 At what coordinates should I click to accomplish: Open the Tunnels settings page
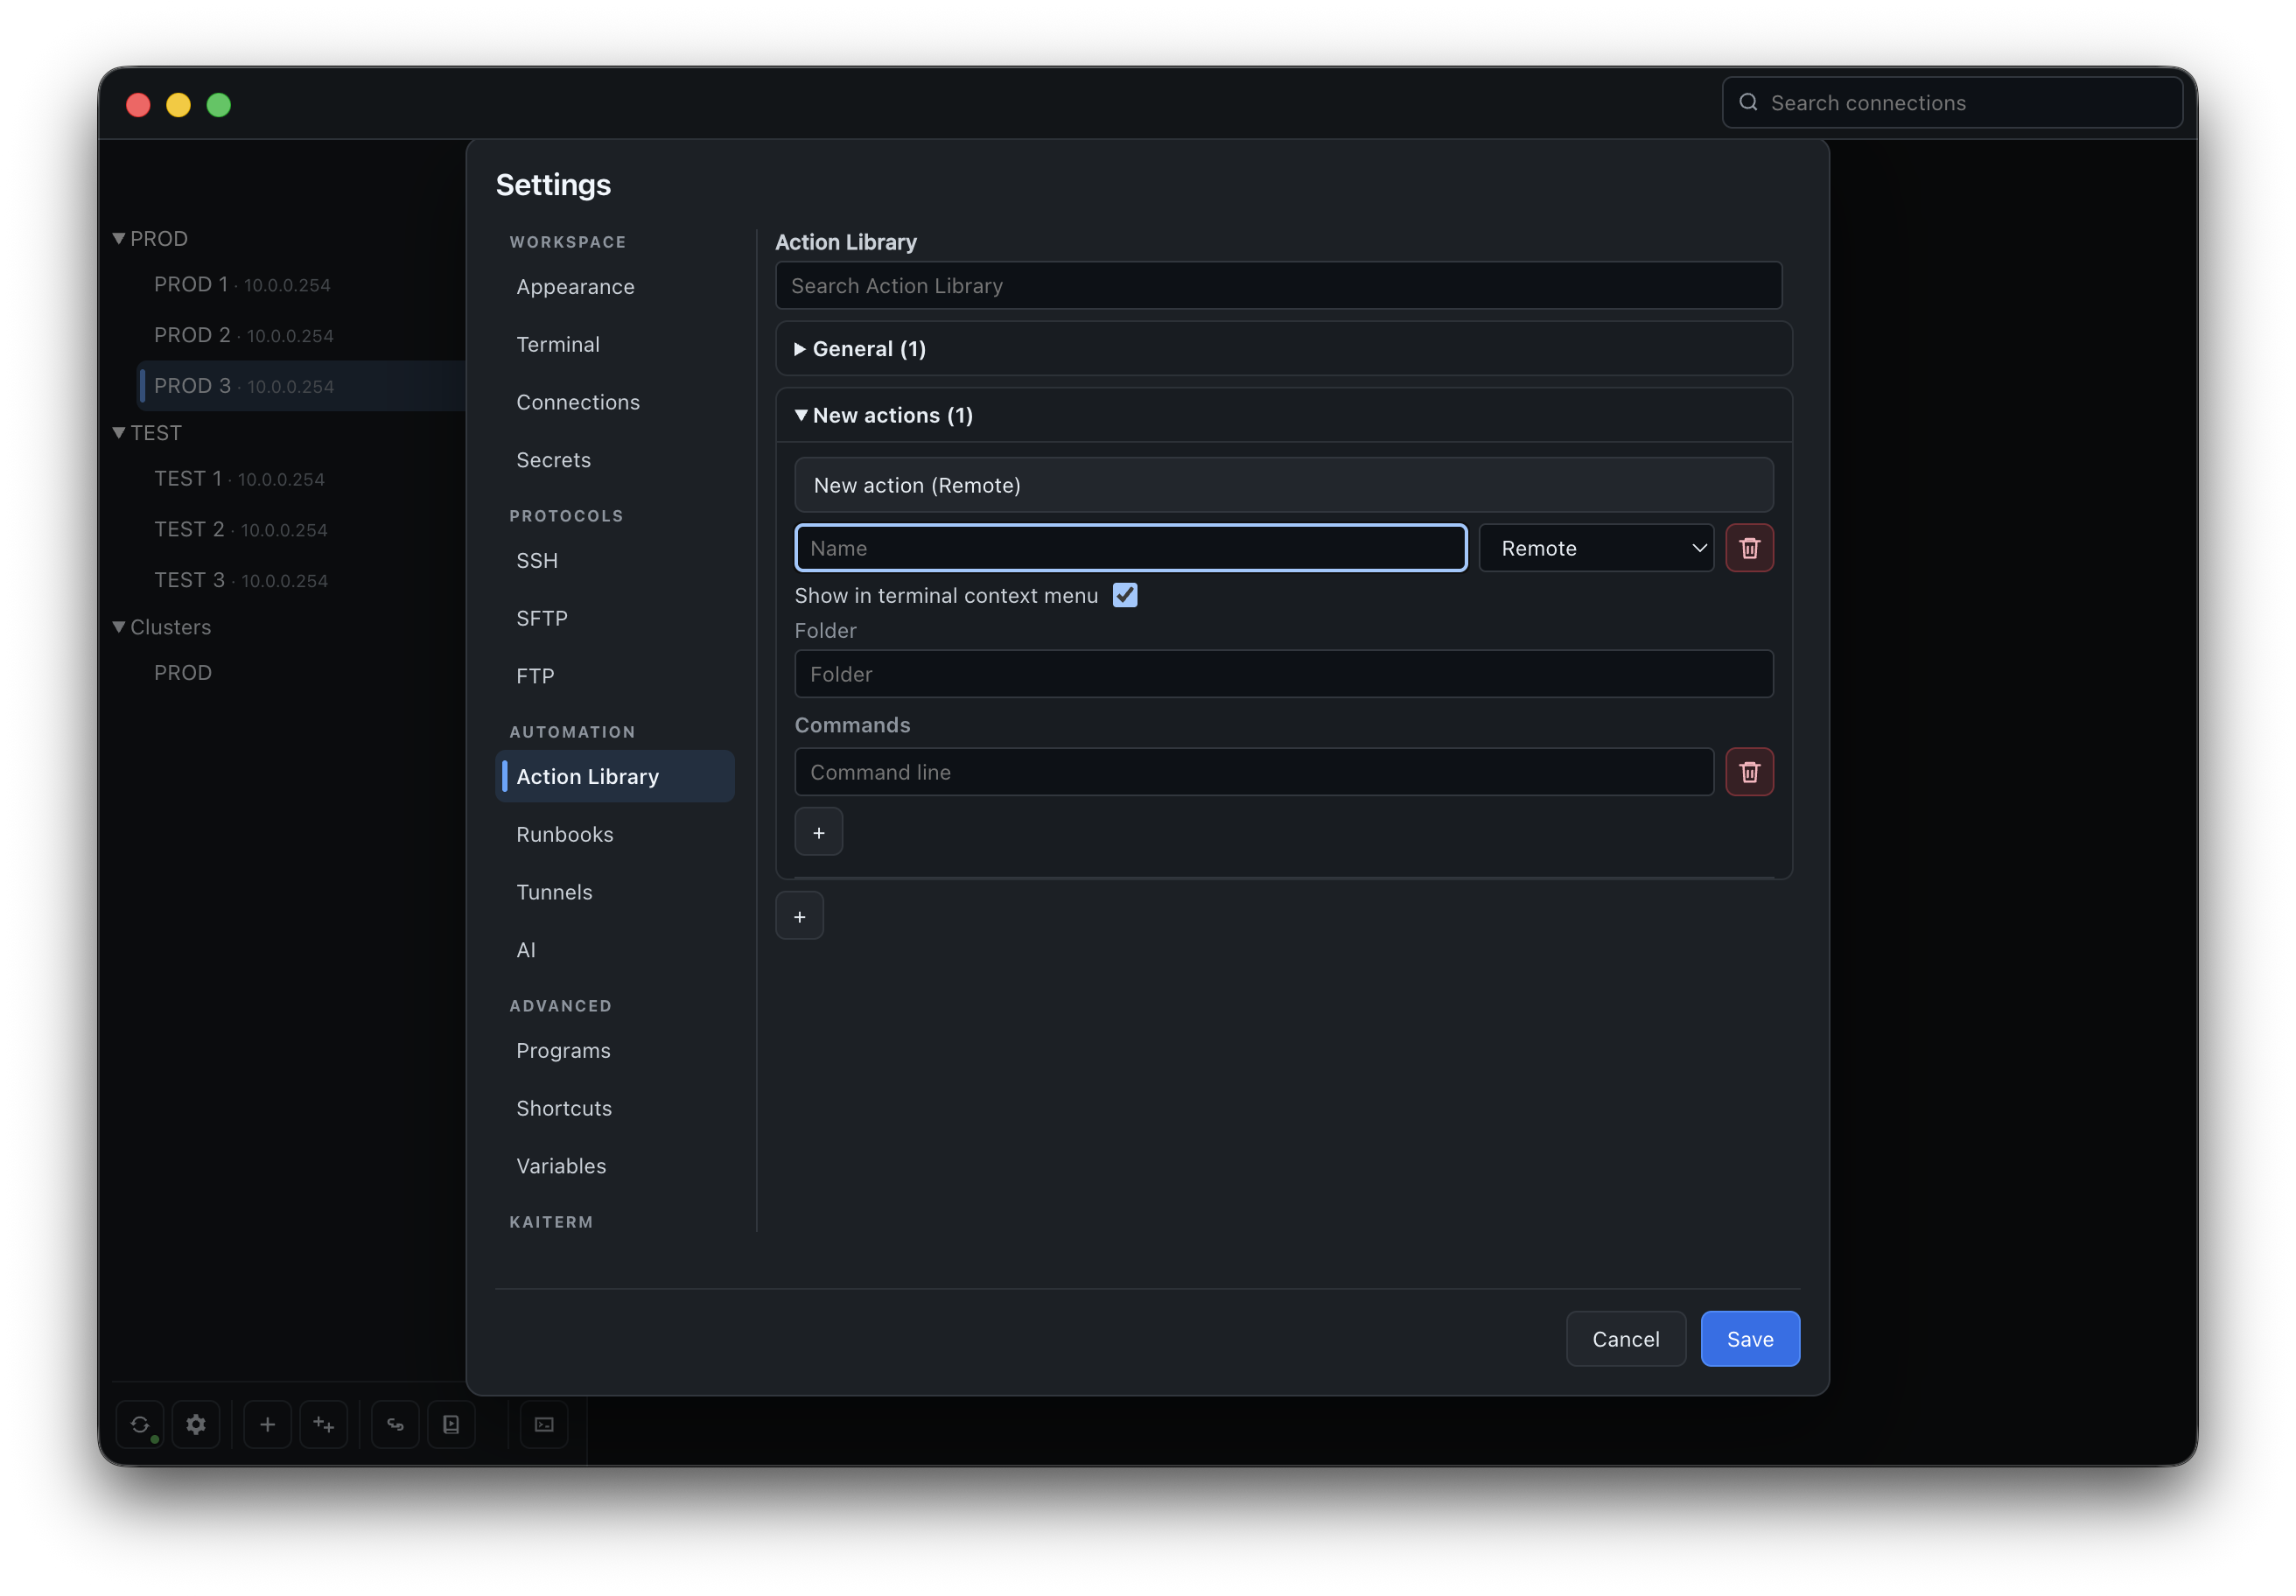615,892
